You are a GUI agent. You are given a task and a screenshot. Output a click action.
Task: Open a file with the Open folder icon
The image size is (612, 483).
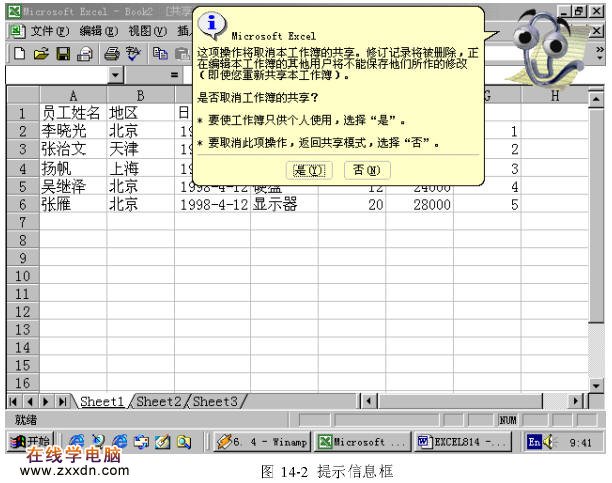[41, 53]
